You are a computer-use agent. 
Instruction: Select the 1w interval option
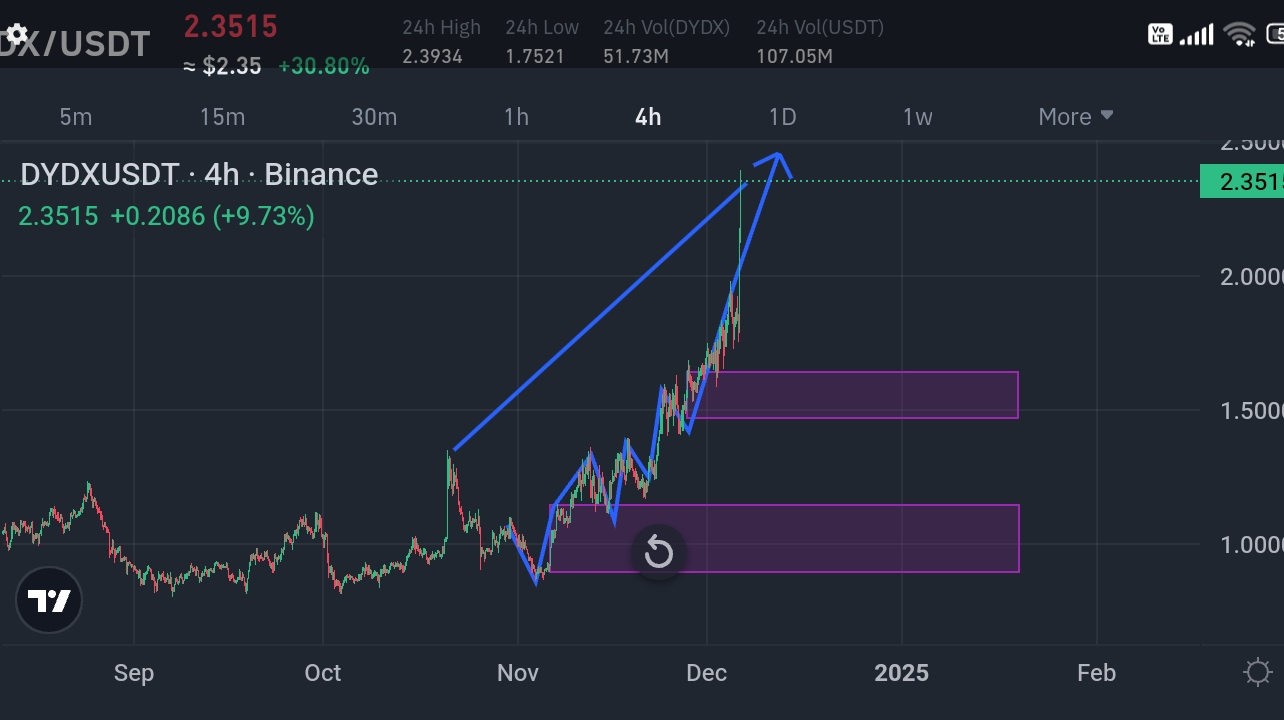pyautogui.click(x=917, y=117)
